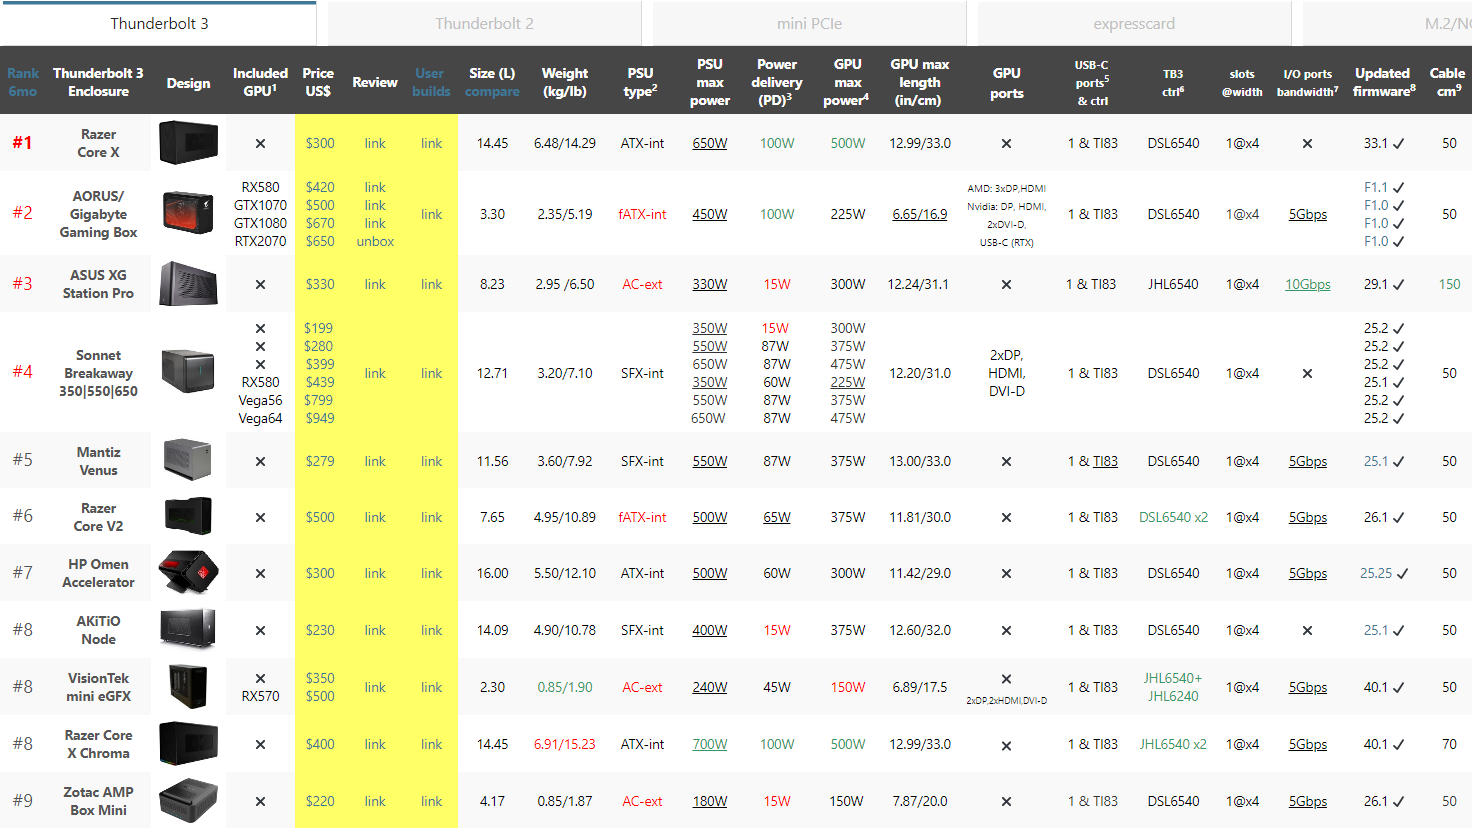Open the HP Omen Accelerator image
The image size is (1472, 828).
point(188,573)
